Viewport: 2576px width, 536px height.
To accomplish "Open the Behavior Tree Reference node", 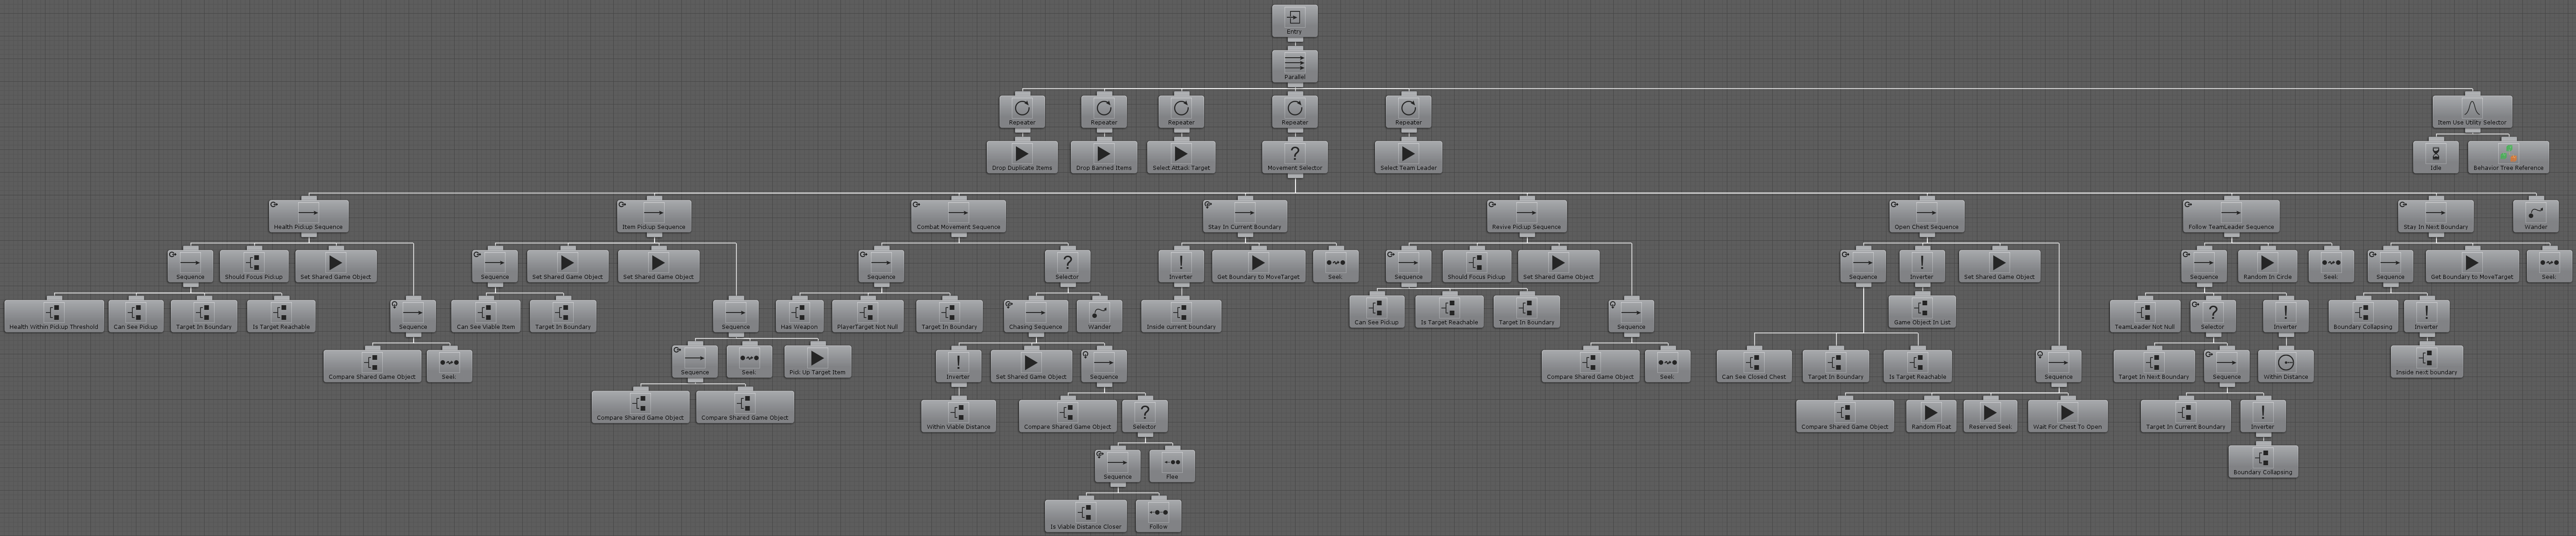I will [x=2508, y=157].
